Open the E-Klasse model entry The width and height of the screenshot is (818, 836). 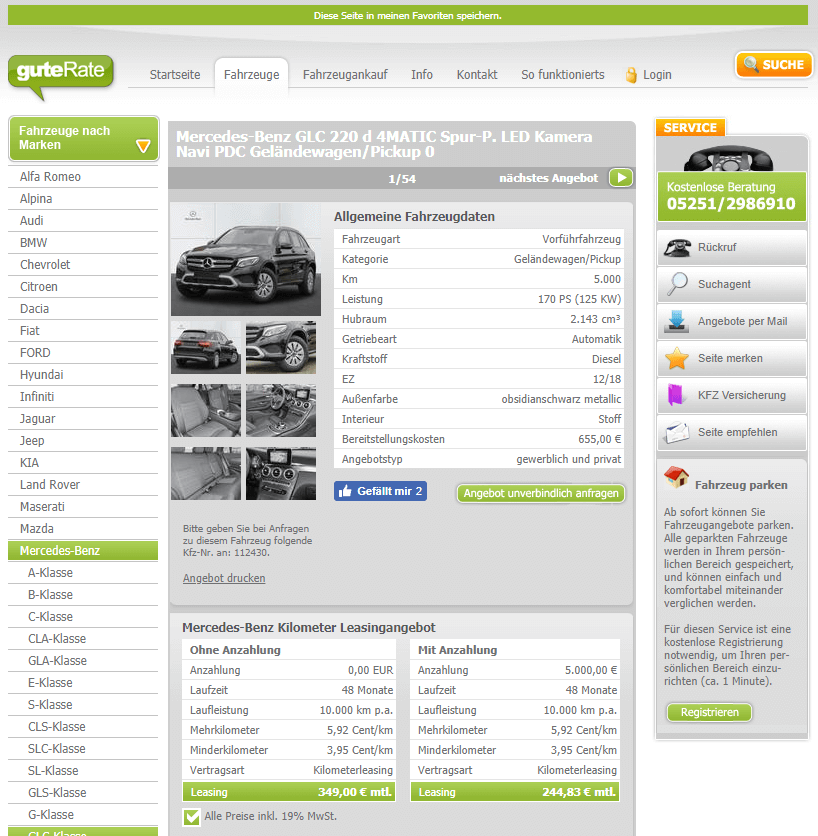(83, 682)
